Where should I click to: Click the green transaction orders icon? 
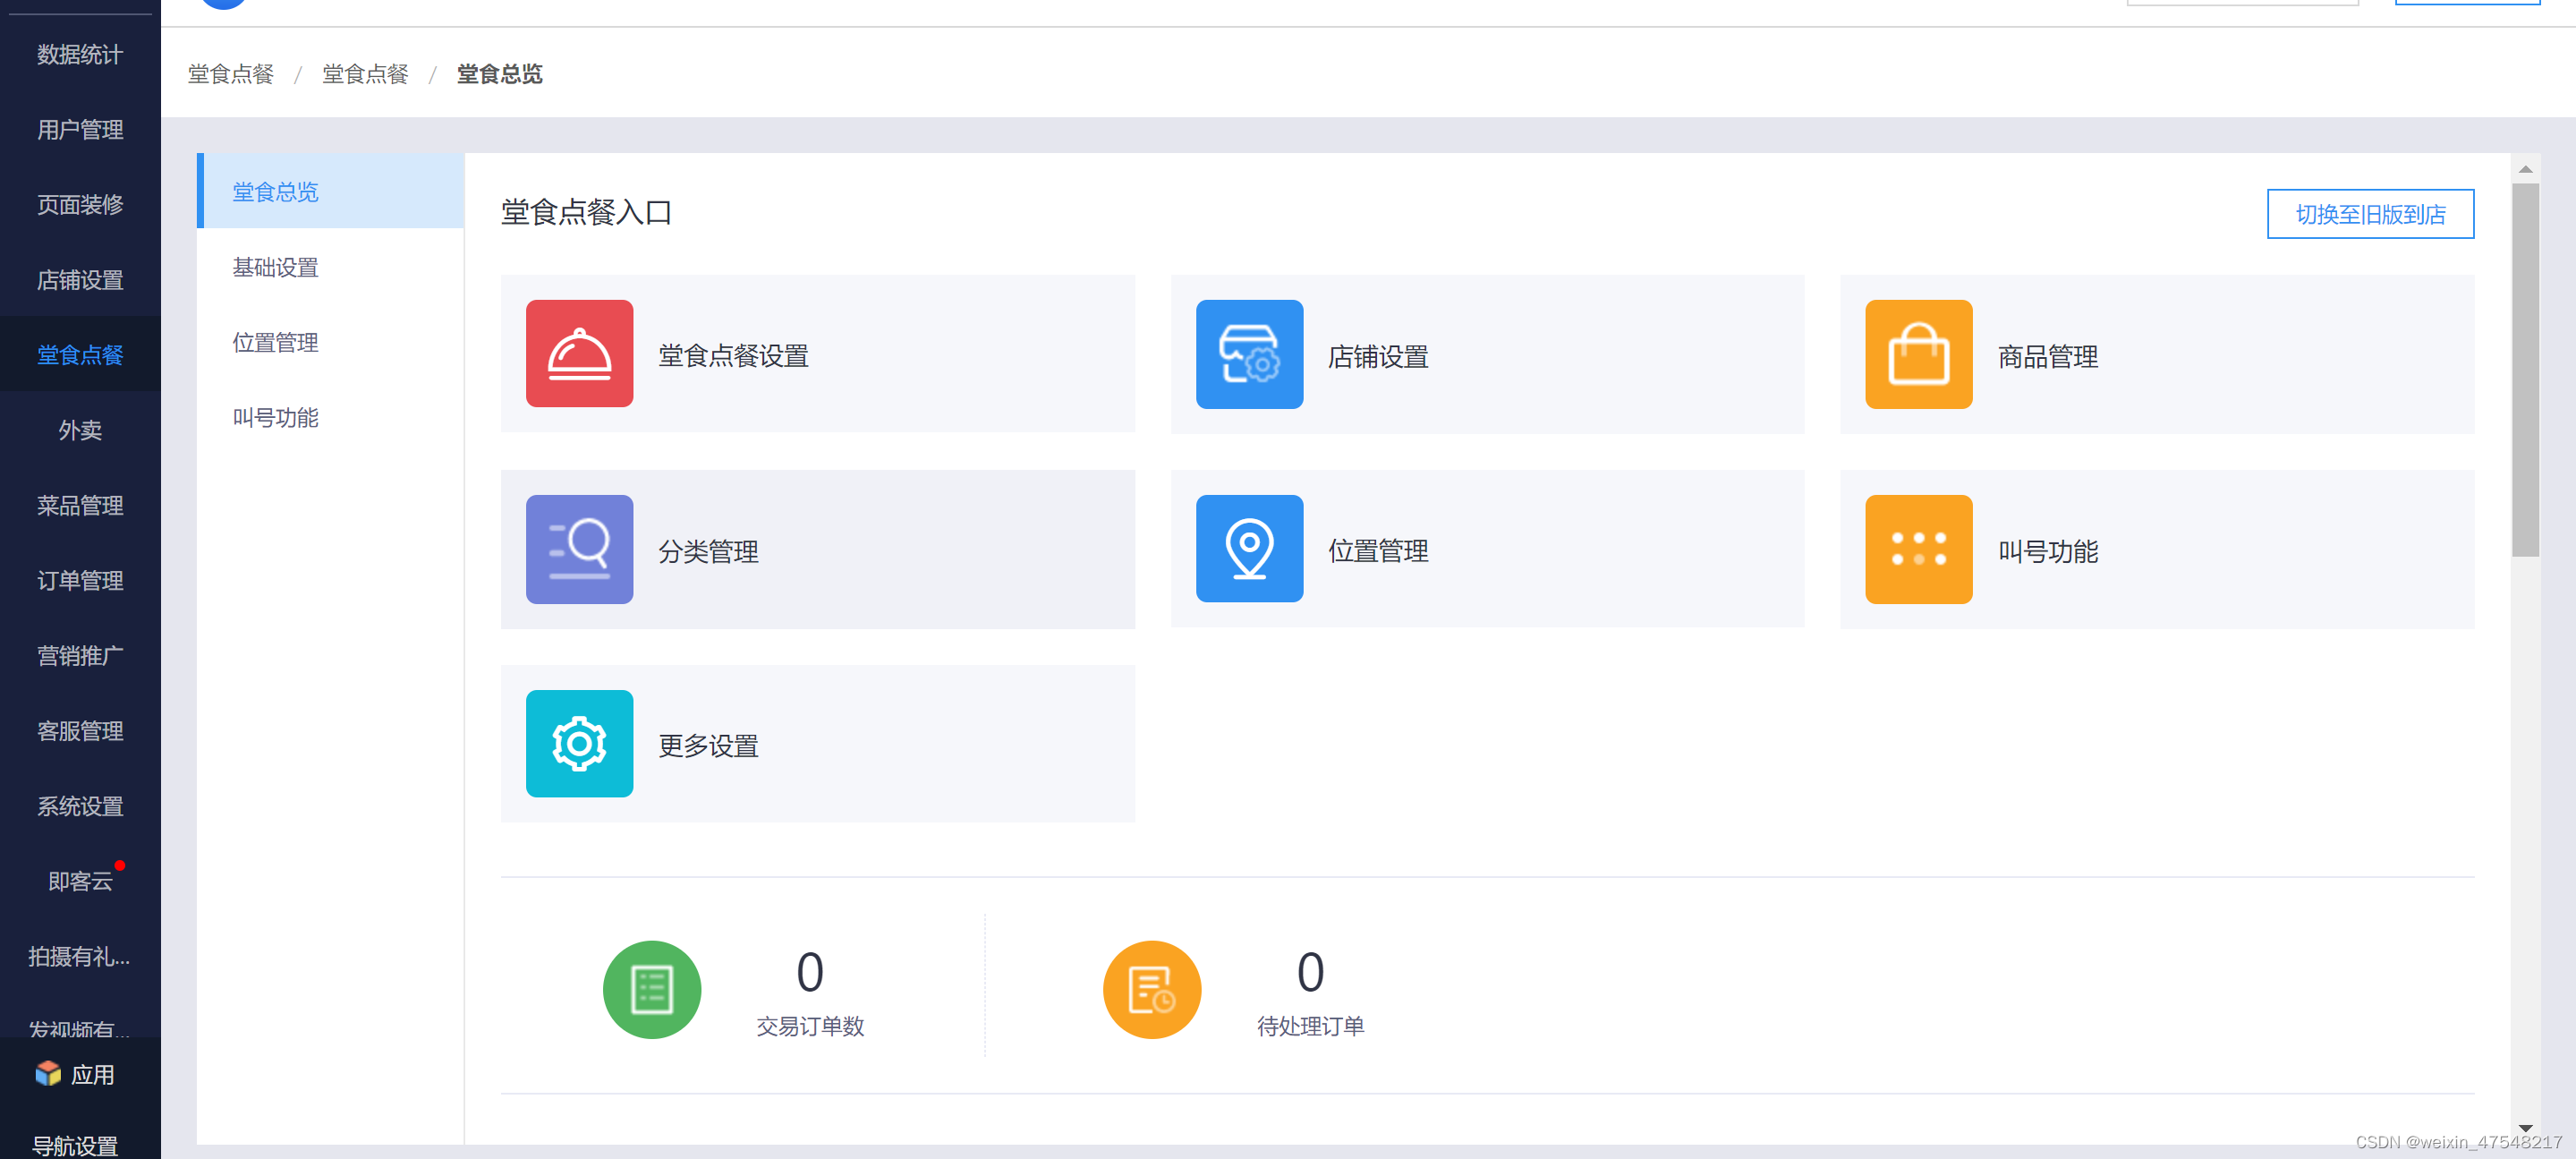coord(651,989)
